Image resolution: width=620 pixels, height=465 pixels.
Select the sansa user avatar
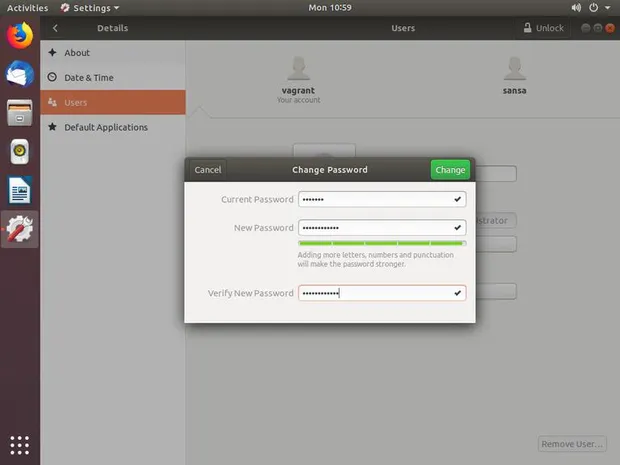[514, 68]
